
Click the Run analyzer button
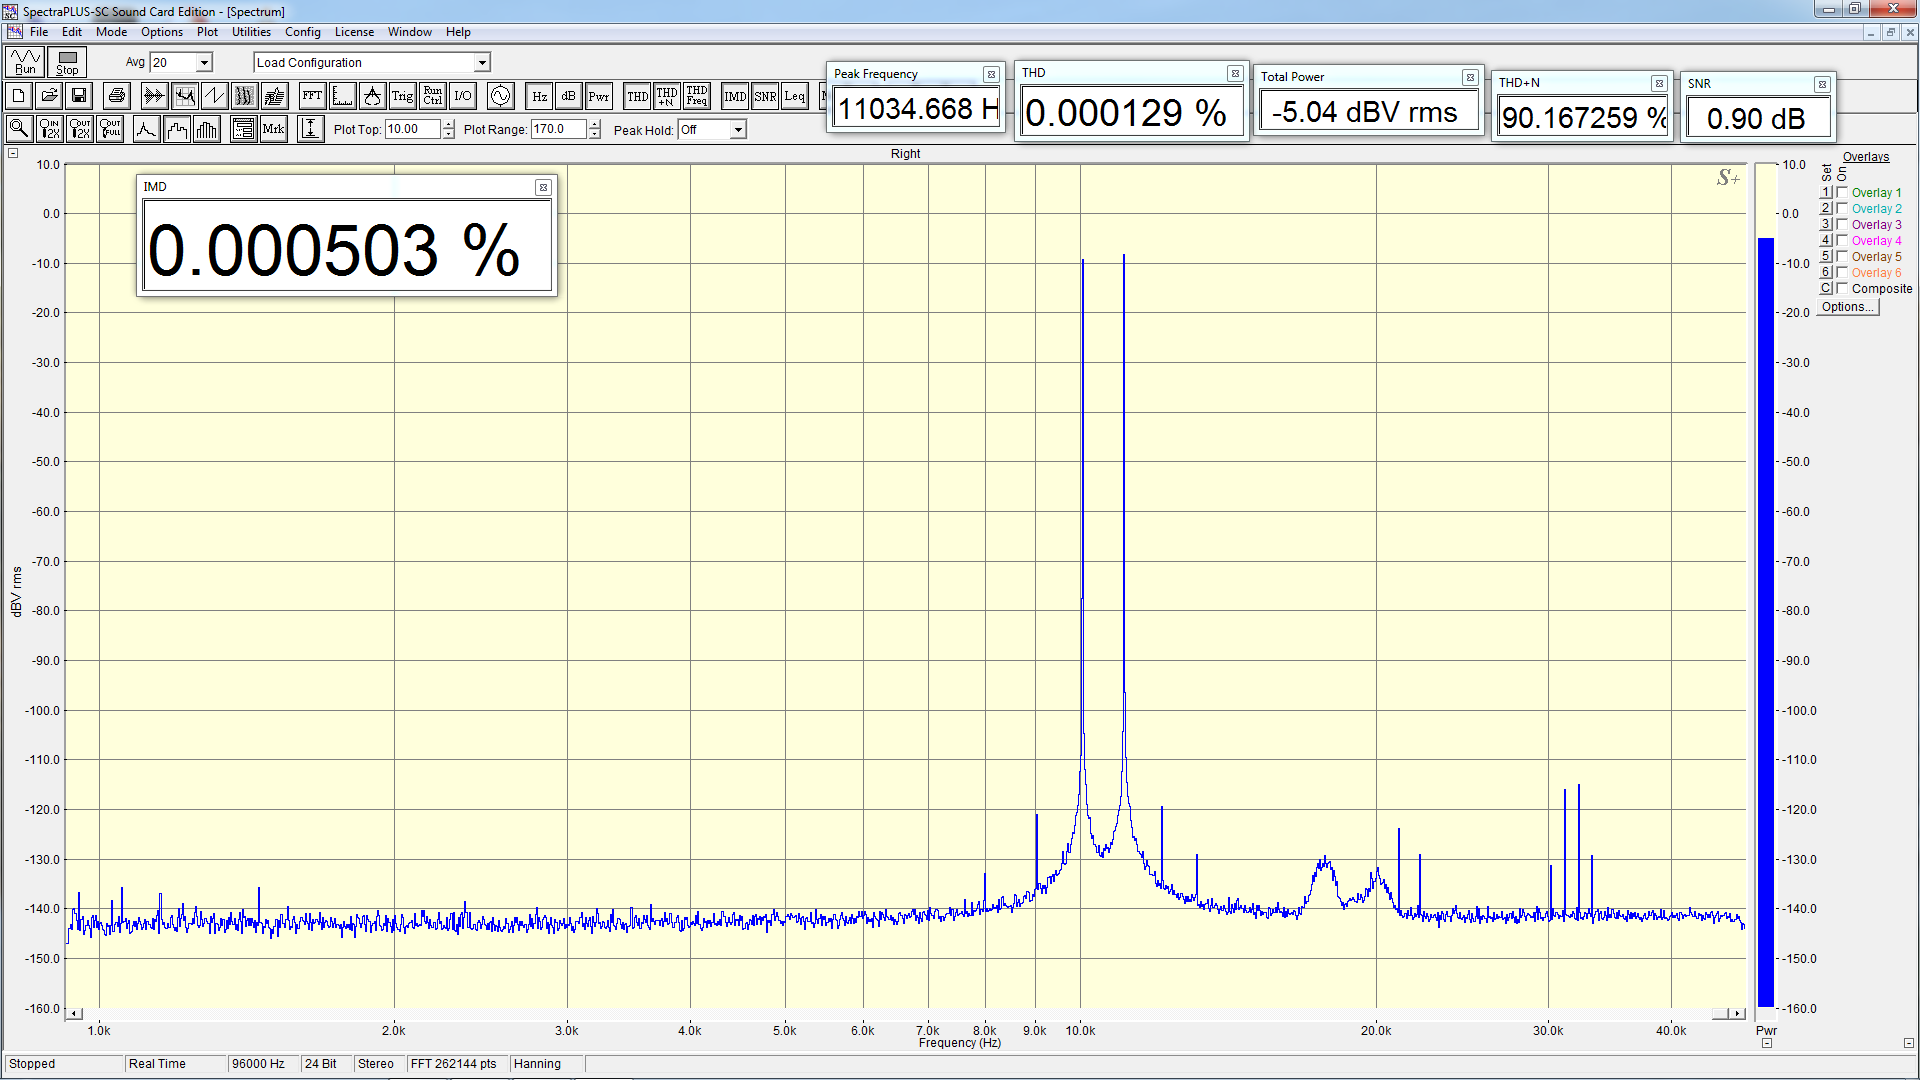coord(25,62)
